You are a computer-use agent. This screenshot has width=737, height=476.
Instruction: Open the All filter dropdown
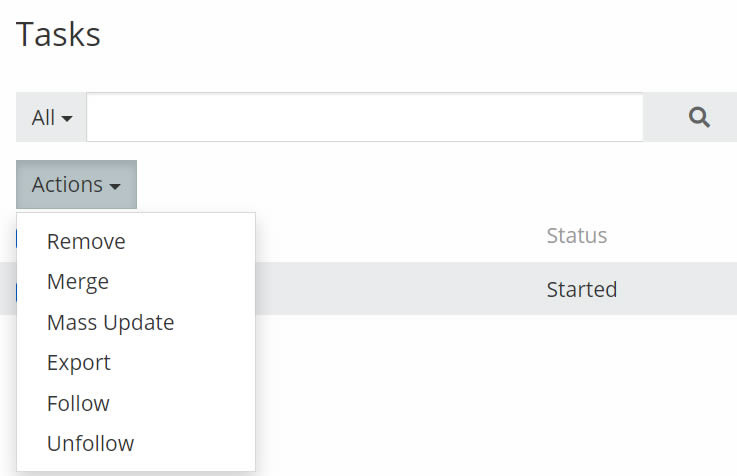51,118
